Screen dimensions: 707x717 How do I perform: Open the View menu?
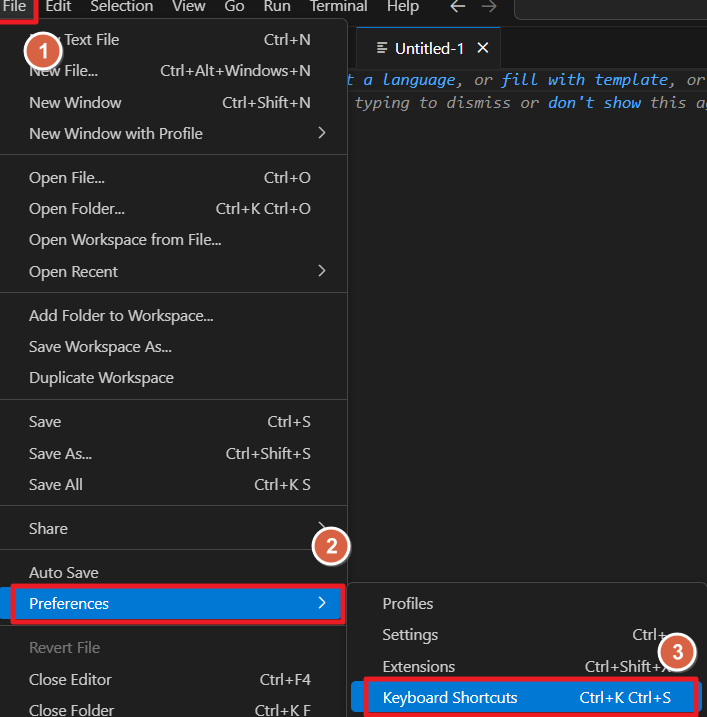188,7
